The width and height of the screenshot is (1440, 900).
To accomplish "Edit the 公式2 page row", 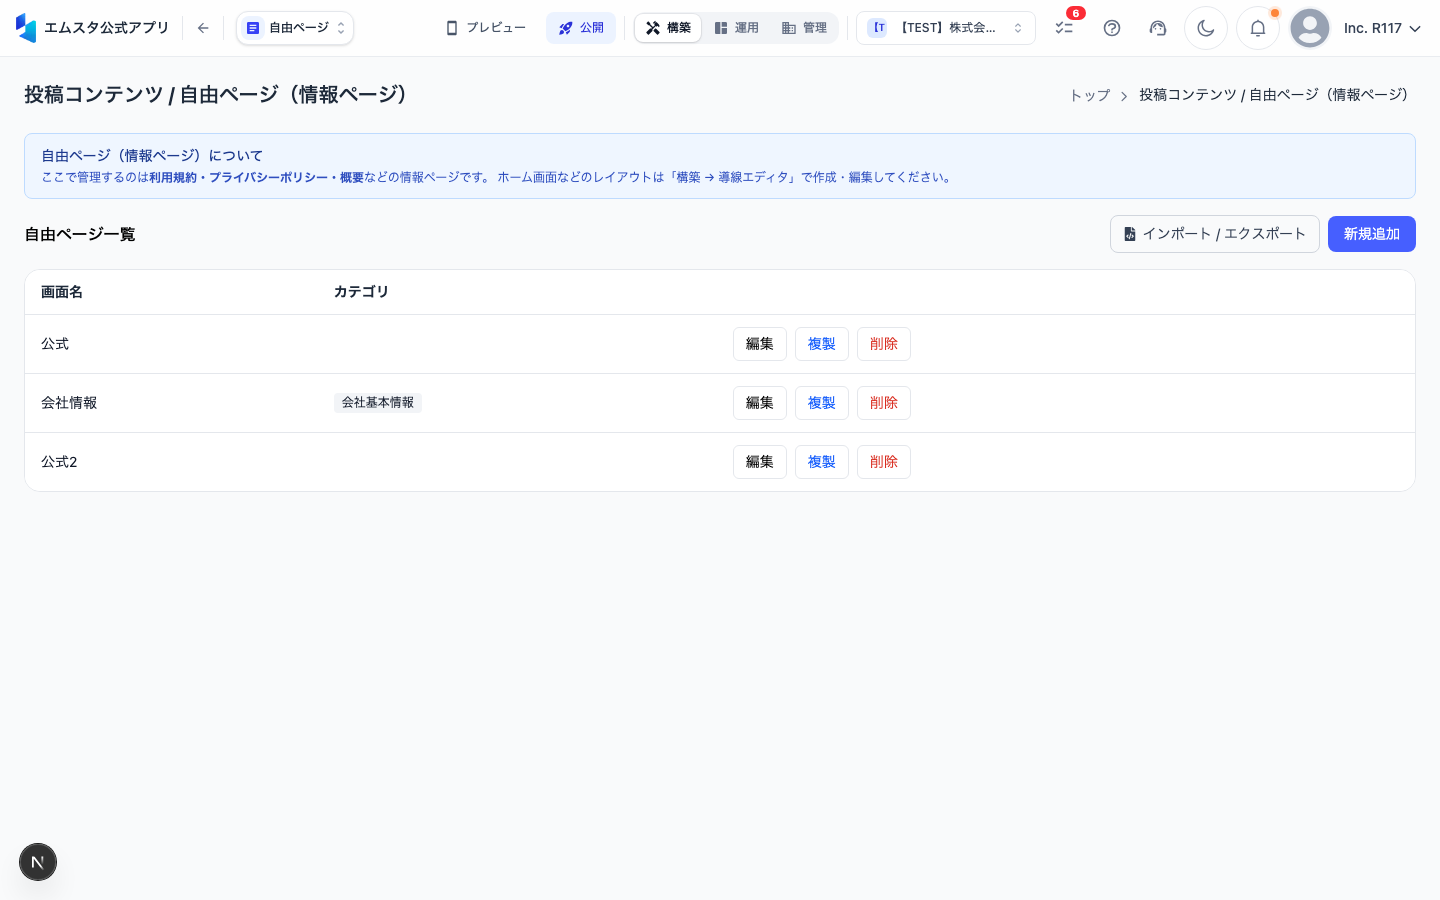I will click(760, 462).
